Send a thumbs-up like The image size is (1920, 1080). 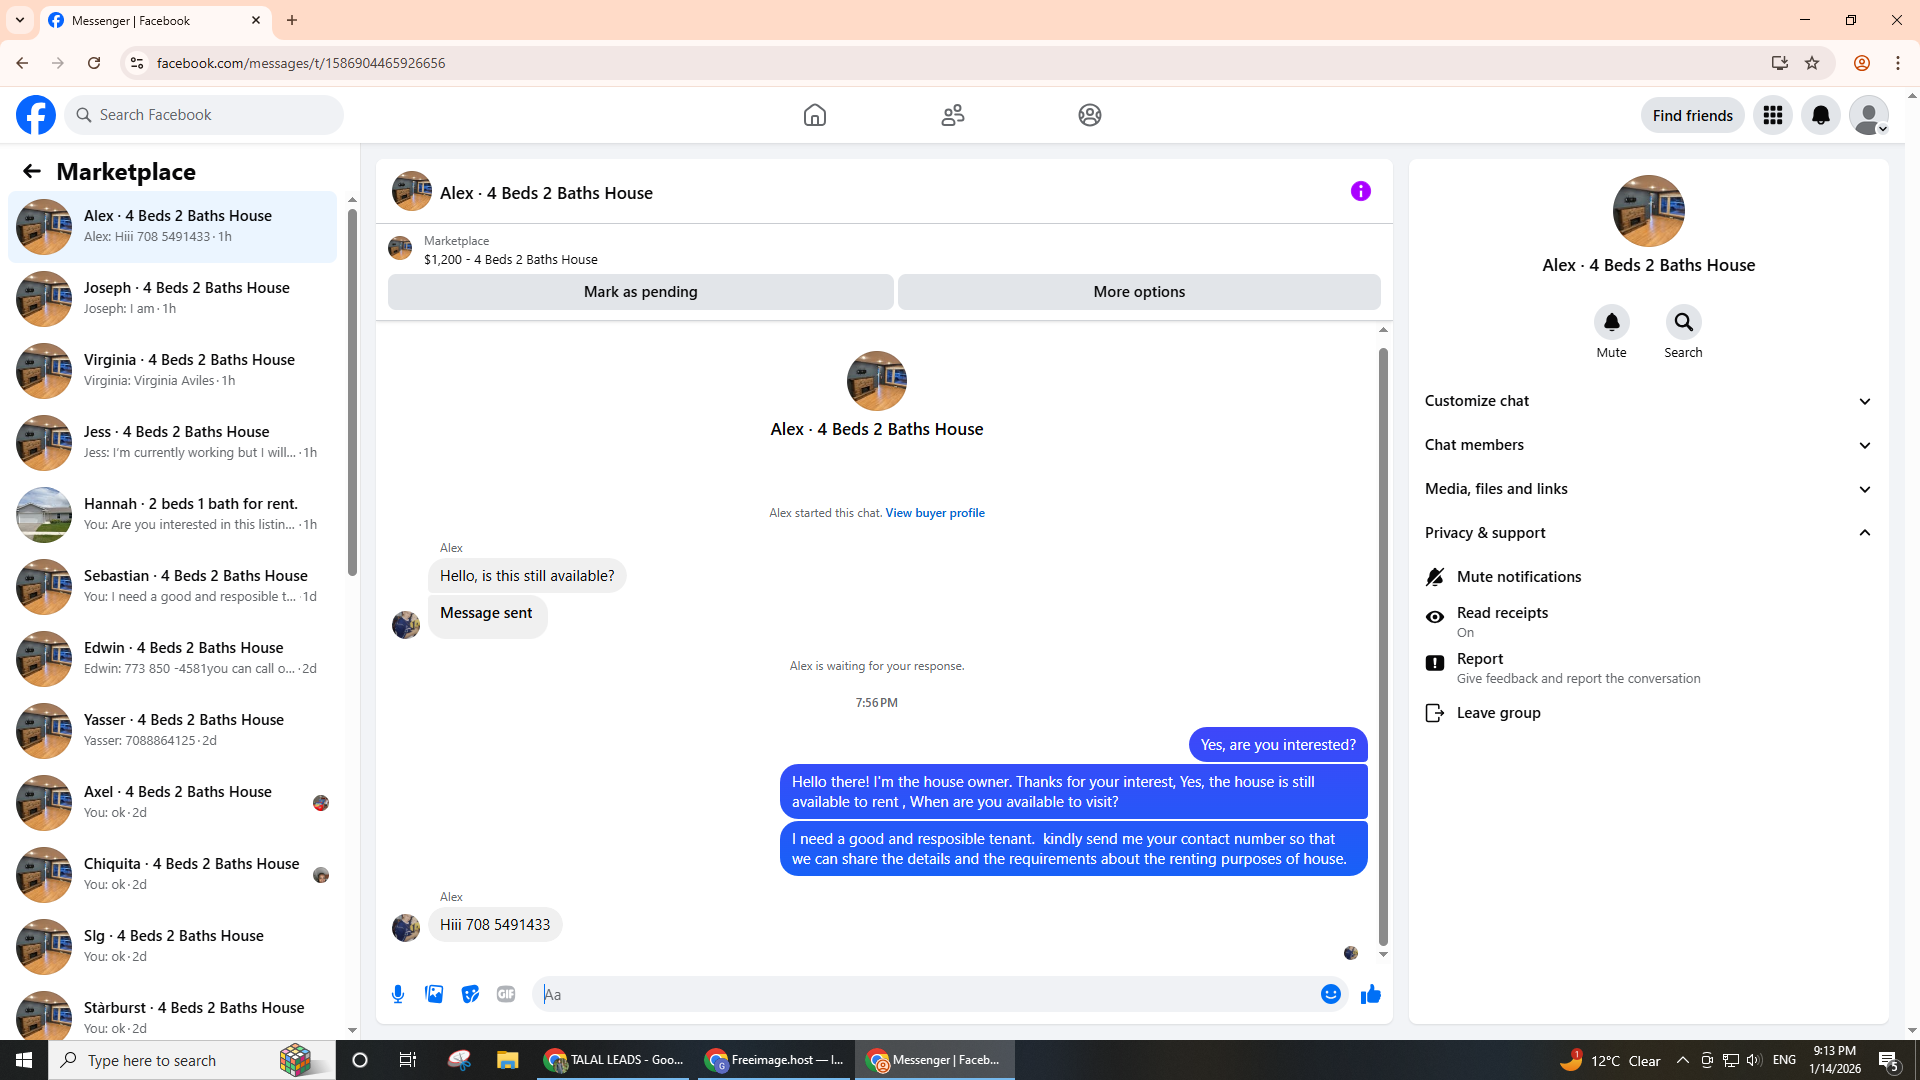point(1370,994)
